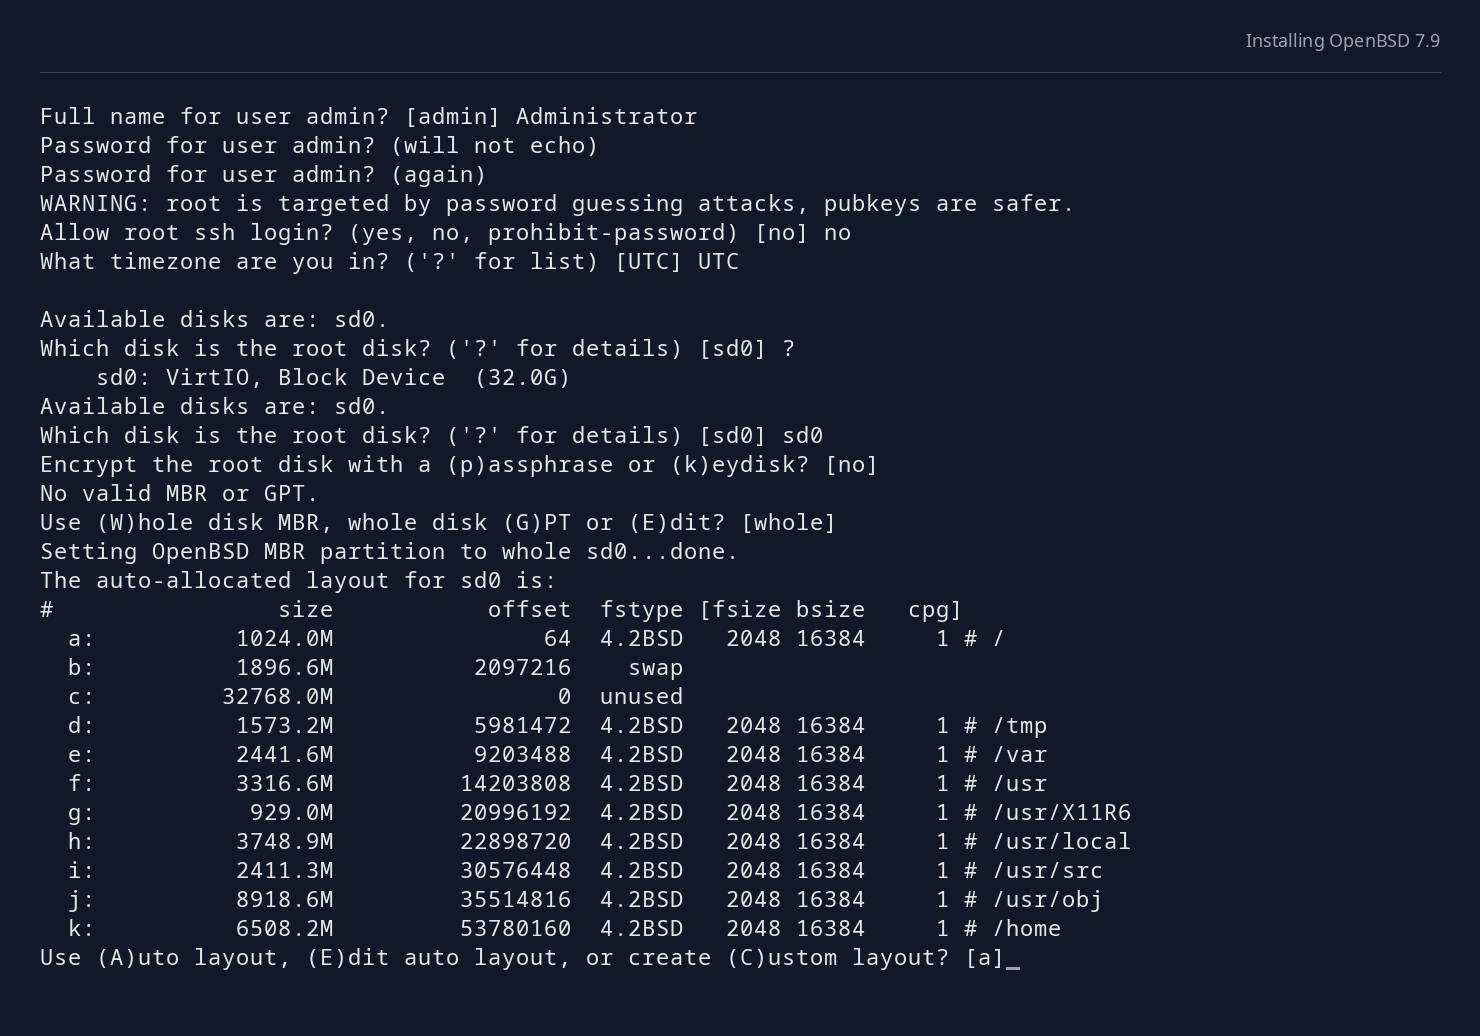
Task: Click the '/usr/src' mount point
Action: (1047, 870)
